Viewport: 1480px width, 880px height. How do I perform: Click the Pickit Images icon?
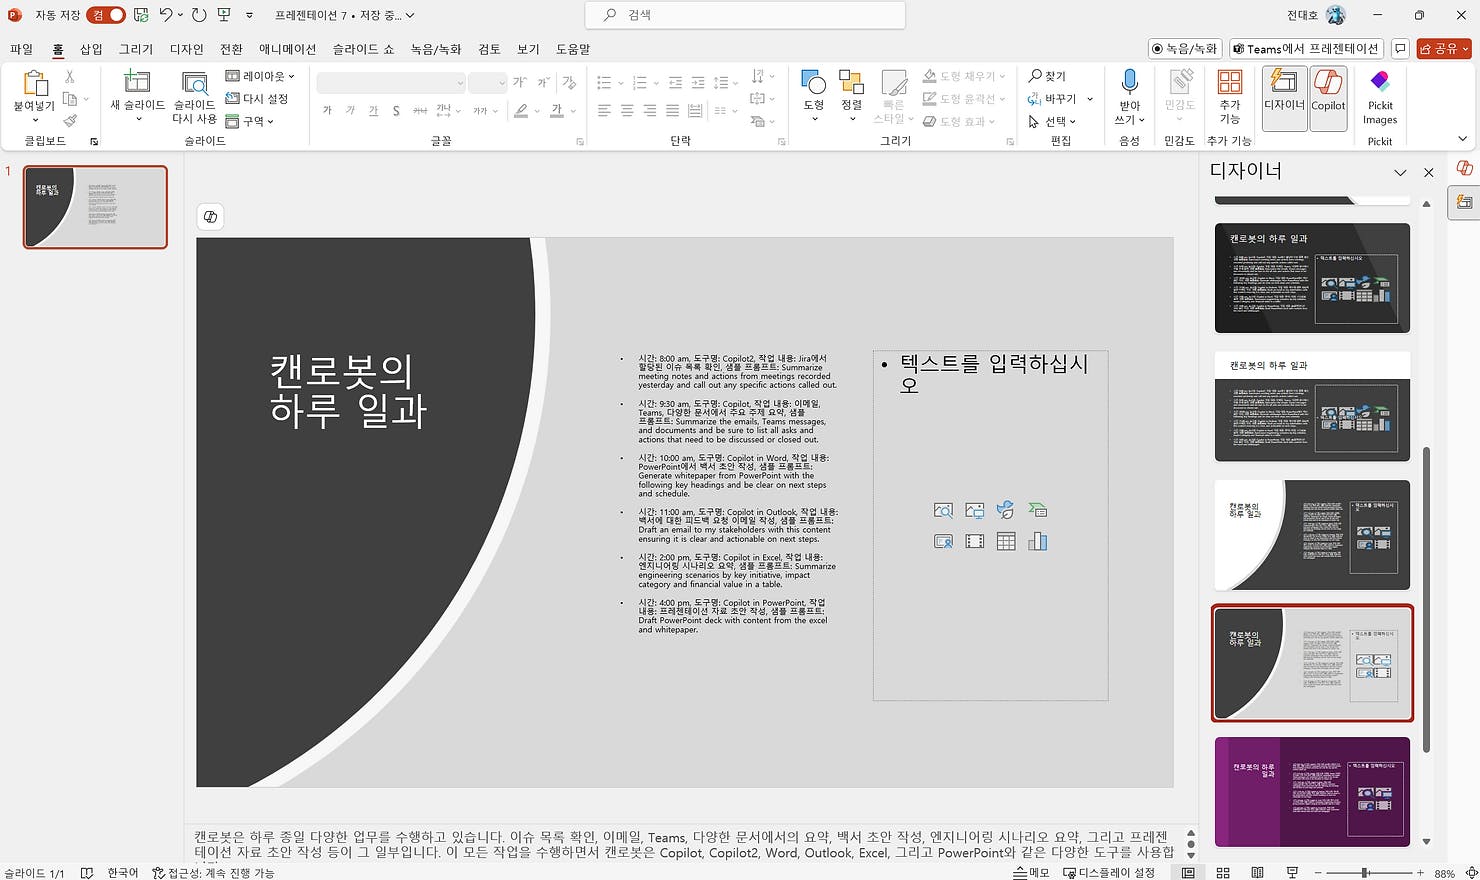coord(1380,98)
